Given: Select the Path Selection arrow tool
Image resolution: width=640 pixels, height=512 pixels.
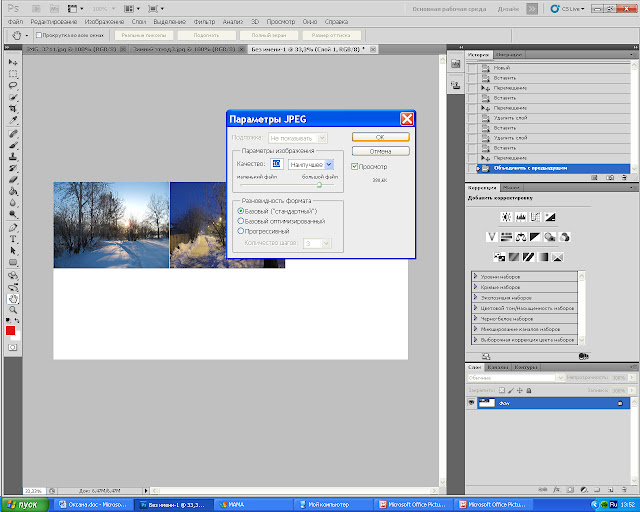Looking at the screenshot, I should pyautogui.click(x=13, y=251).
